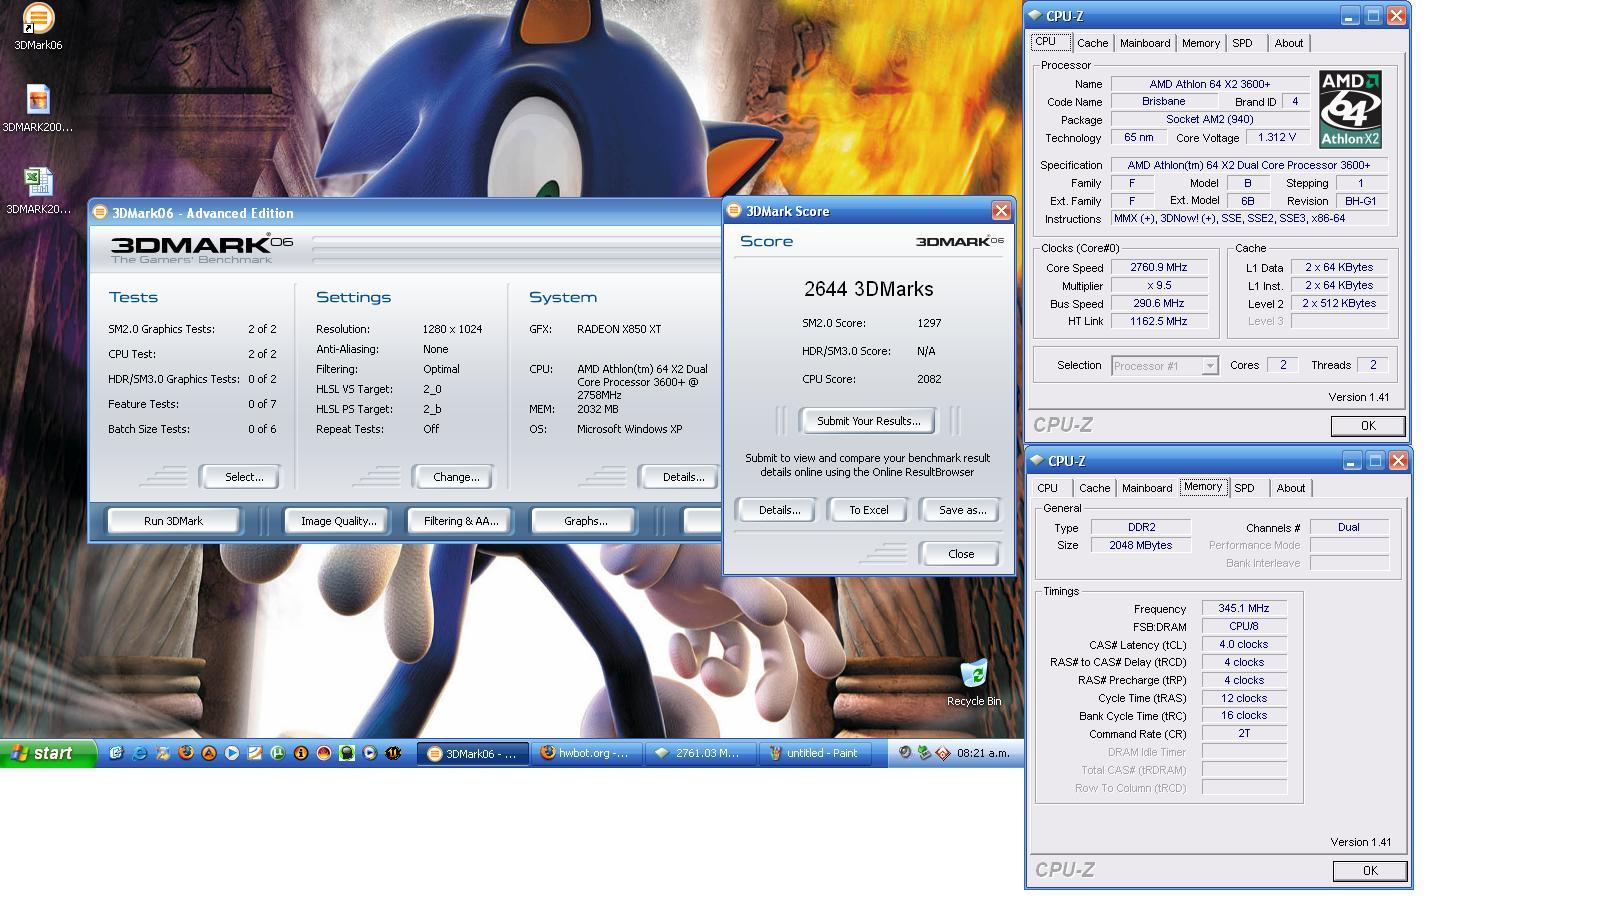Click the red diamond system tray icon
The height and width of the screenshot is (900, 1600).
coord(942,753)
